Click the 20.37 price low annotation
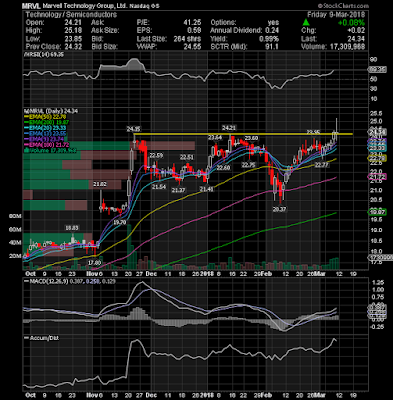 [x=279, y=209]
